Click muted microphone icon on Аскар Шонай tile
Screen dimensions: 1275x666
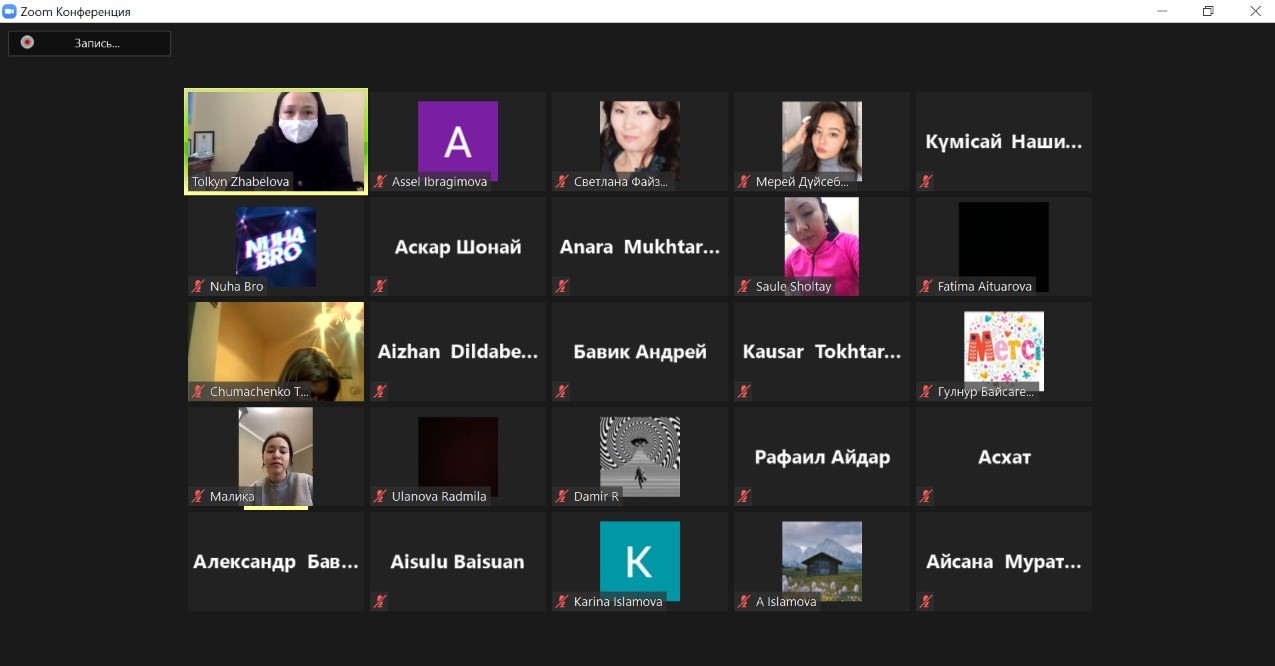tap(380, 286)
